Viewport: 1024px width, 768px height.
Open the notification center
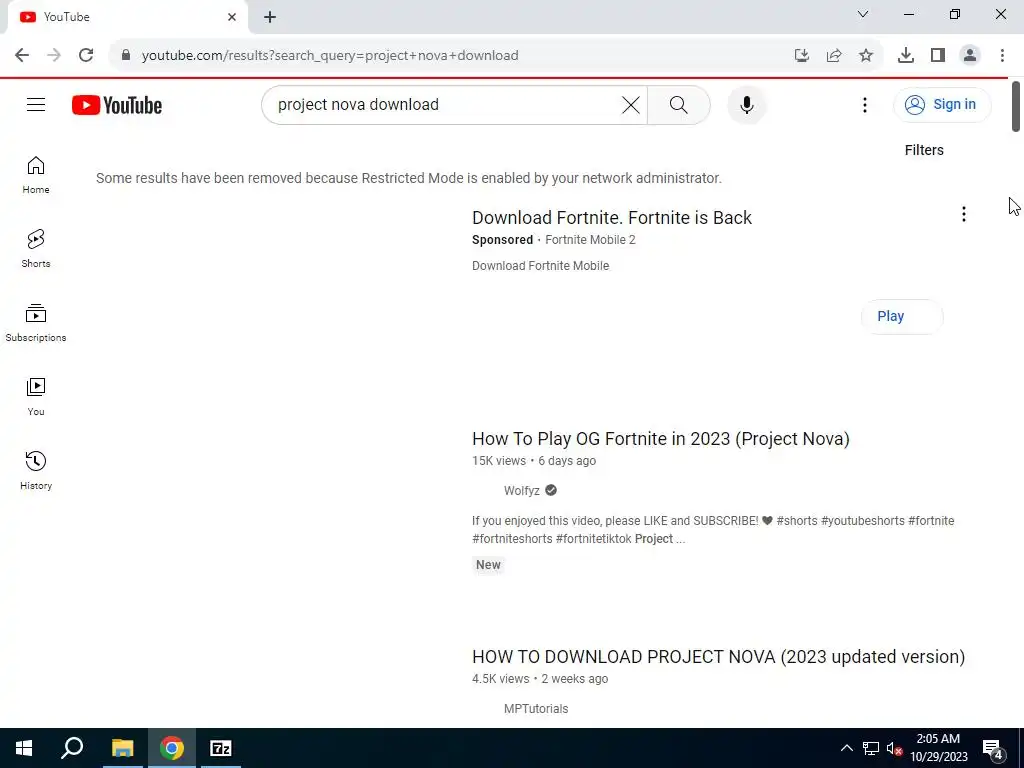point(992,748)
